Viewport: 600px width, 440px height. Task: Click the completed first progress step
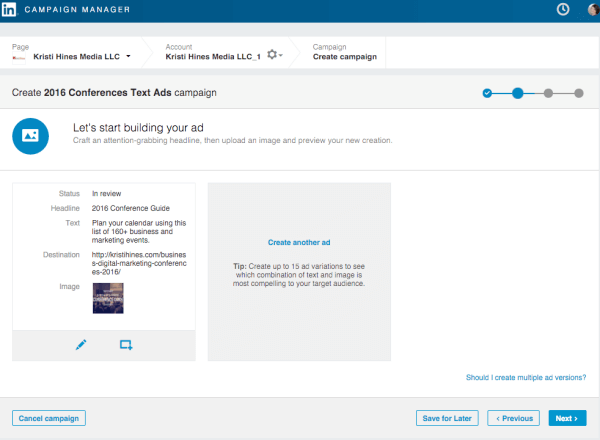(x=487, y=93)
